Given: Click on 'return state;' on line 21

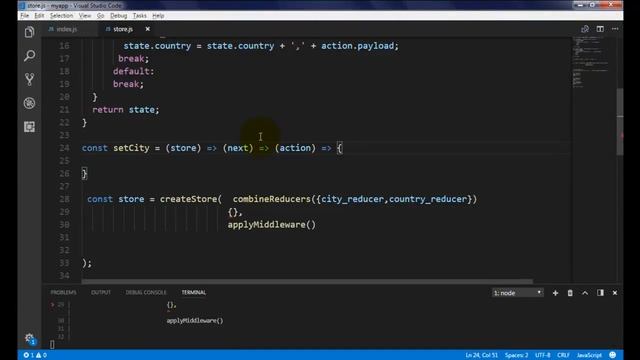Looking at the screenshot, I should pos(126,109).
